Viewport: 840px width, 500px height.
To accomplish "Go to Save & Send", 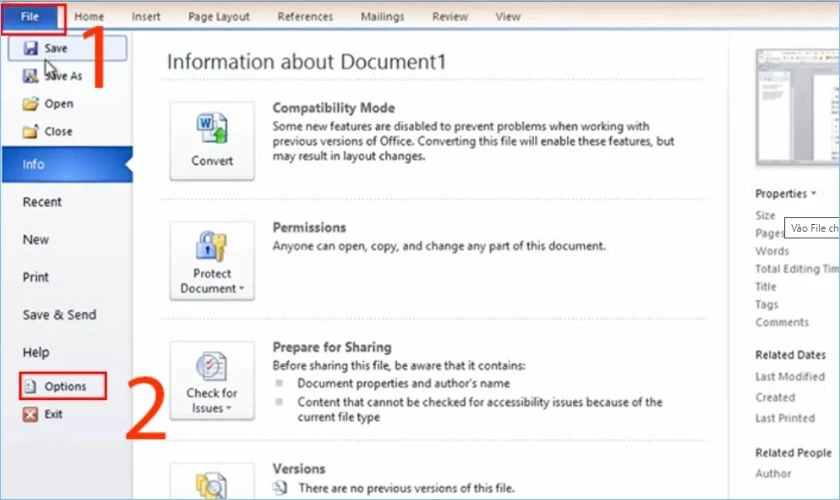I will pos(59,315).
